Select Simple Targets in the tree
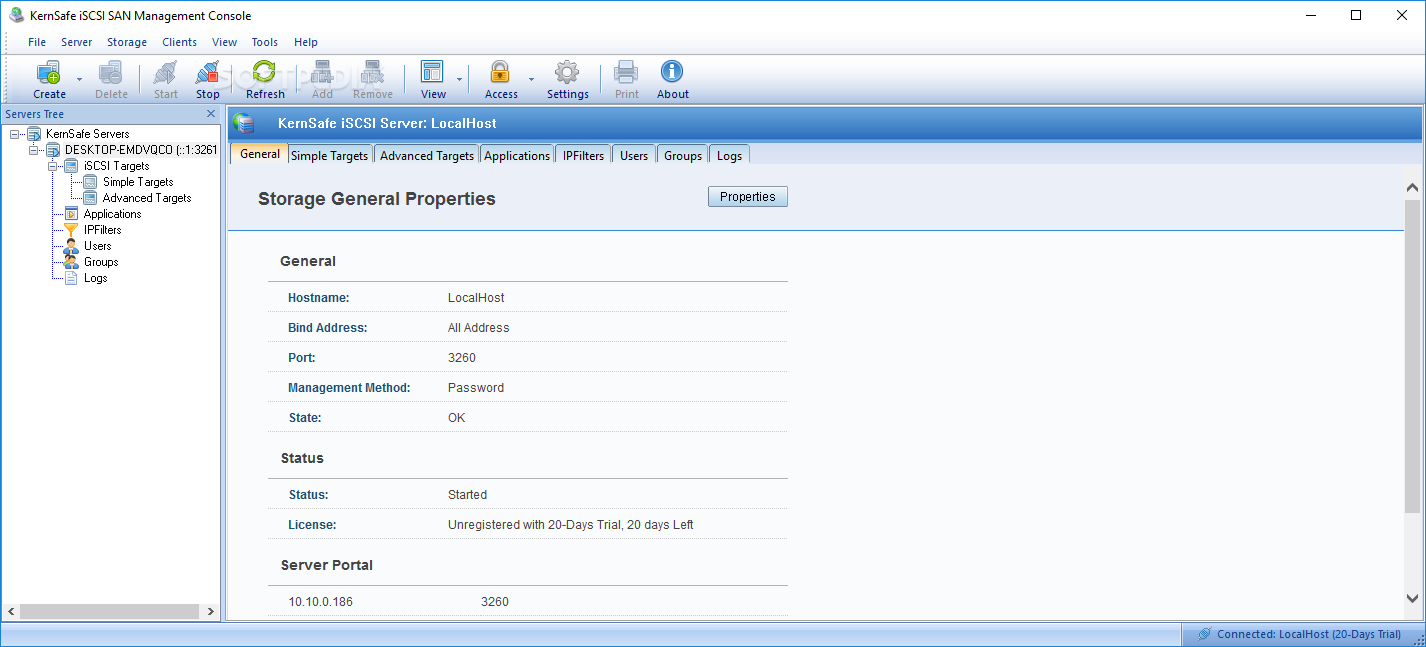Viewport: 1426px width, 647px height. (x=138, y=182)
